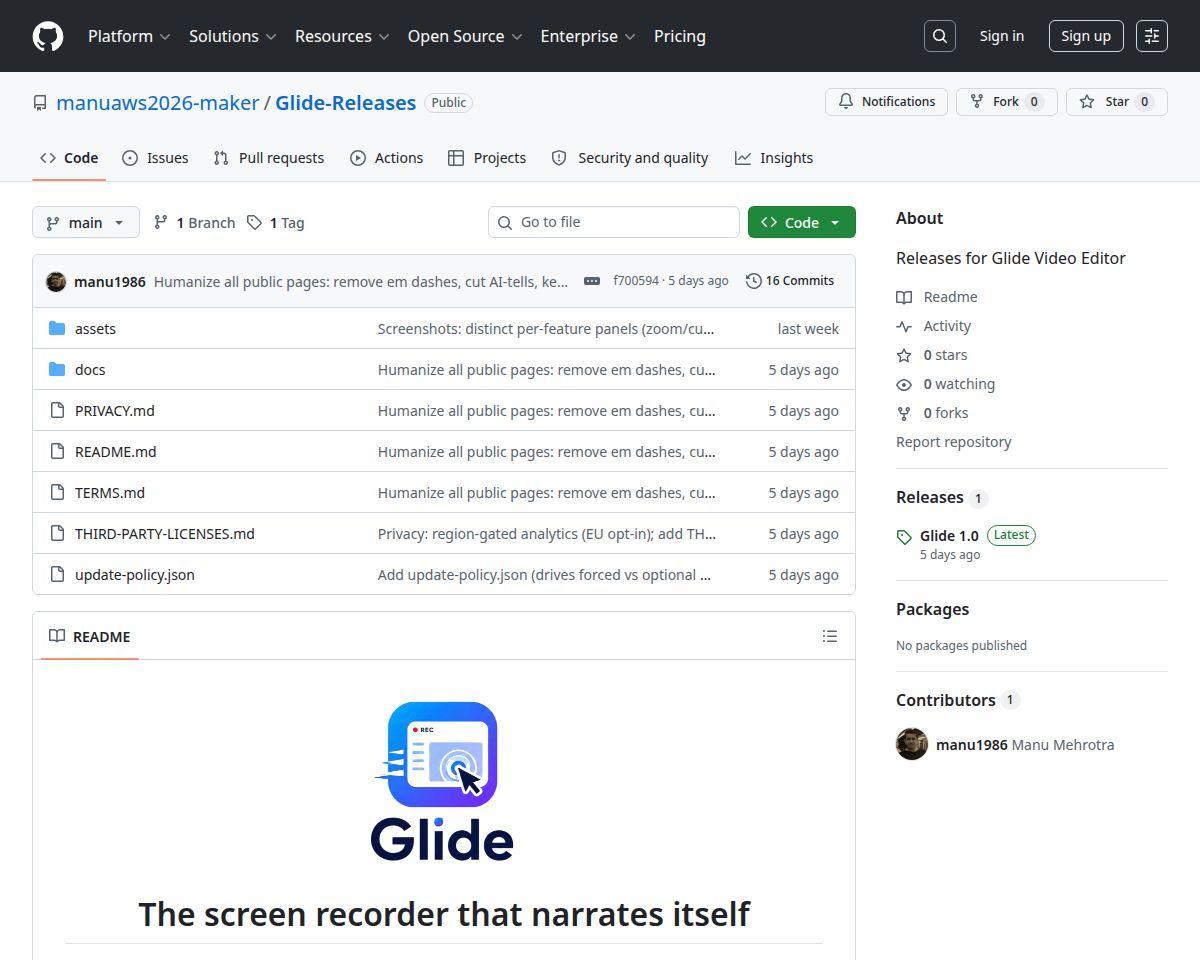Screen dimensions: 1200x960
Task: Open commit hash f700594
Action: [x=636, y=281]
